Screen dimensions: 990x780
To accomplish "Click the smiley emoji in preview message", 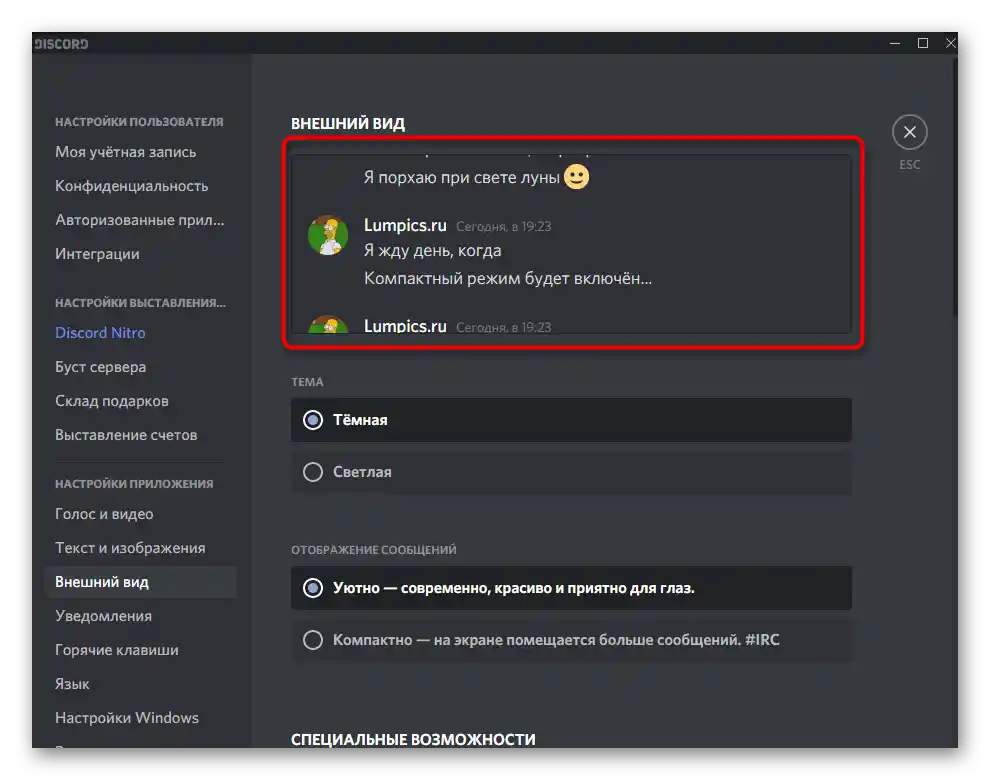I will point(576,177).
